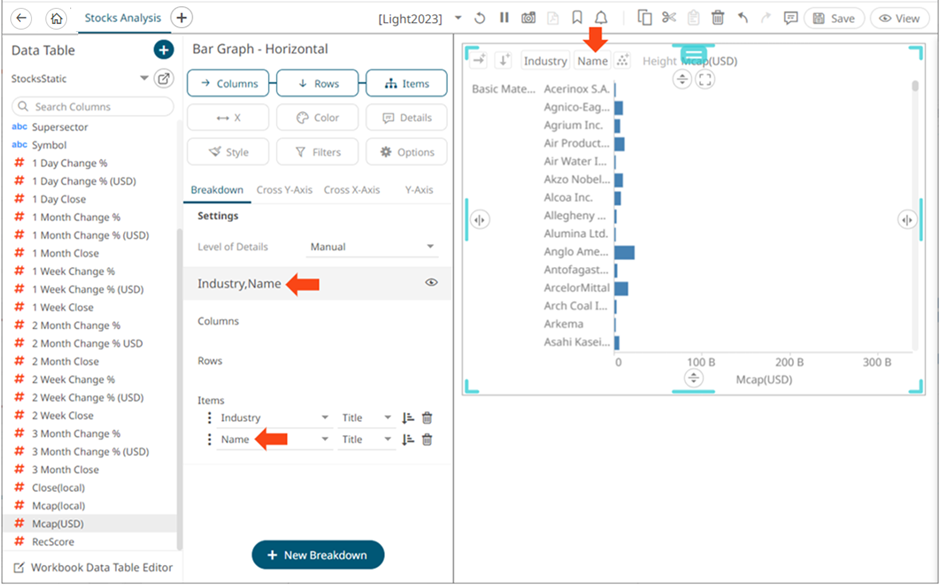941x586 pixels.
Task: Click the home icon in top bar
Action: click(57, 18)
